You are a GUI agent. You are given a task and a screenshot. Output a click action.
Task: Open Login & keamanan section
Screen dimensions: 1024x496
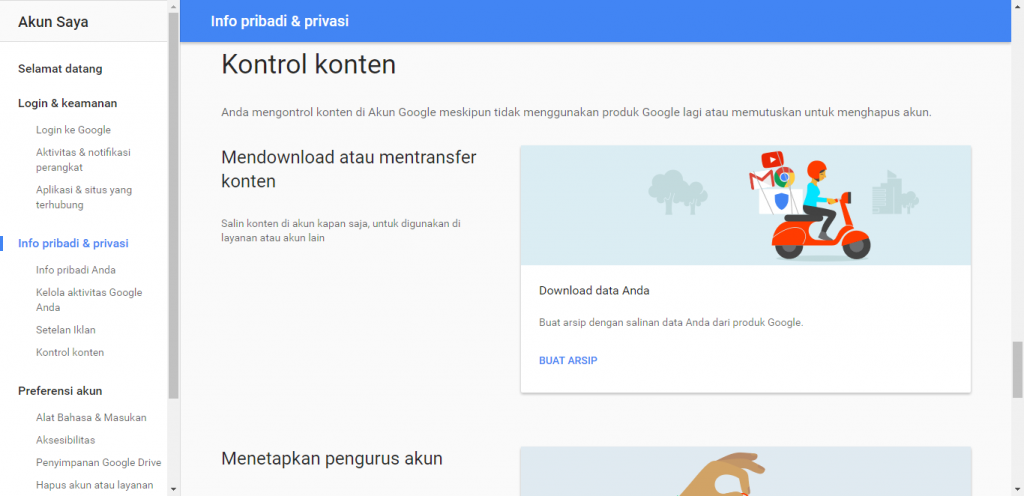pos(67,103)
